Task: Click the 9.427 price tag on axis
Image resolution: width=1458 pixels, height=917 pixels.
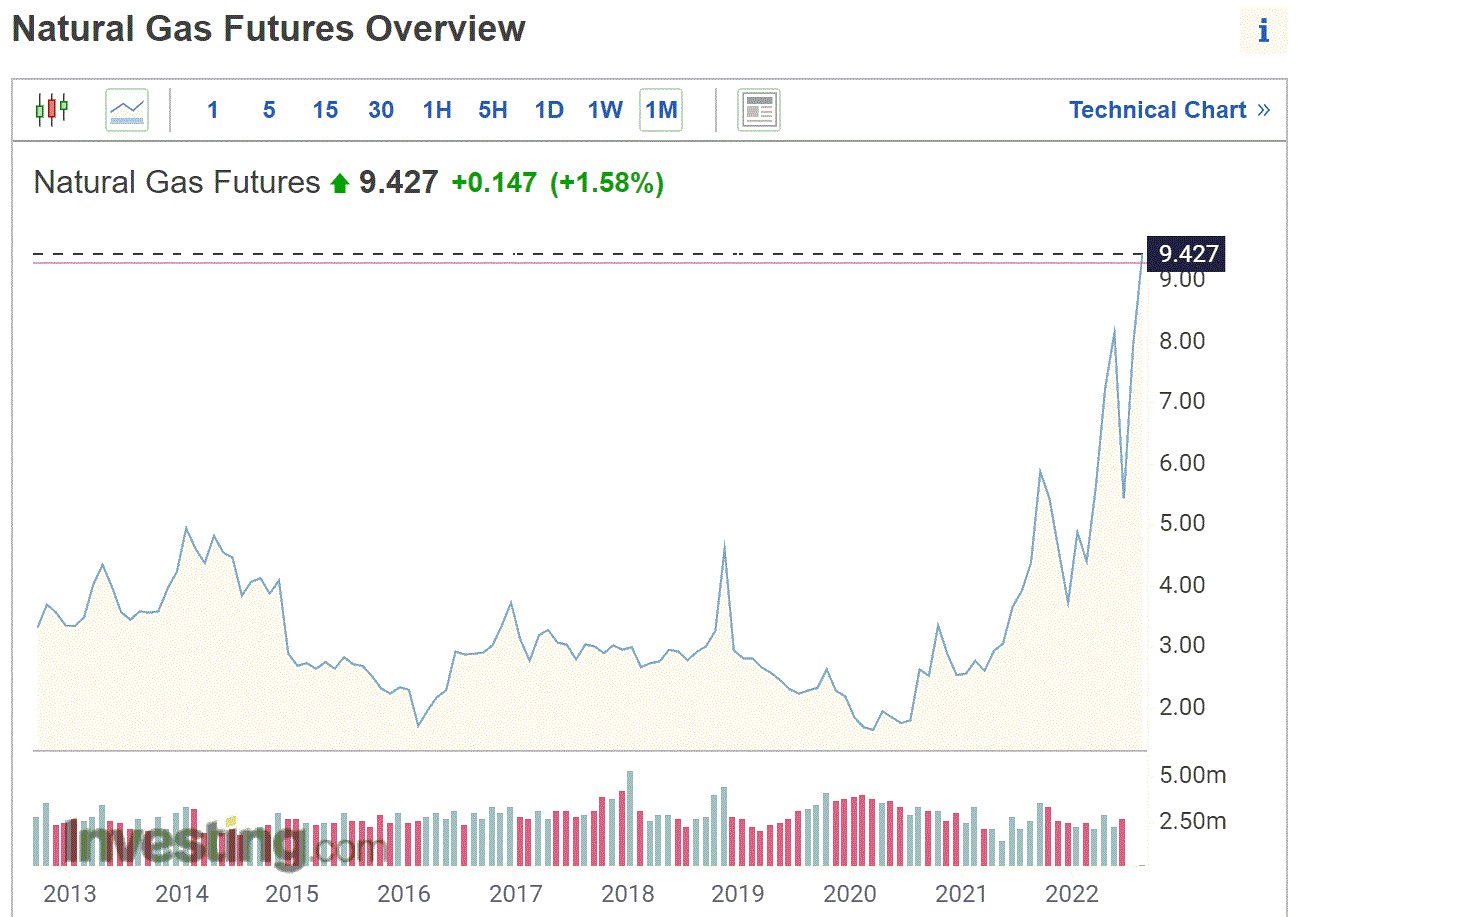Action: pos(1186,254)
